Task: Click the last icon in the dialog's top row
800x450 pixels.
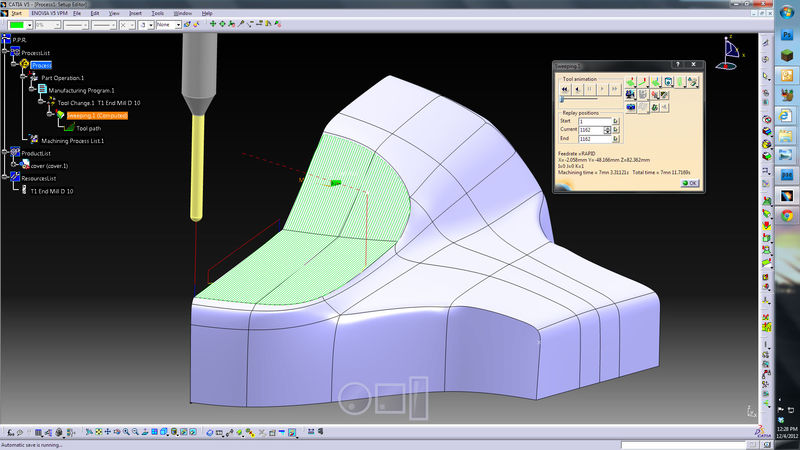Action: click(x=693, y=82)
